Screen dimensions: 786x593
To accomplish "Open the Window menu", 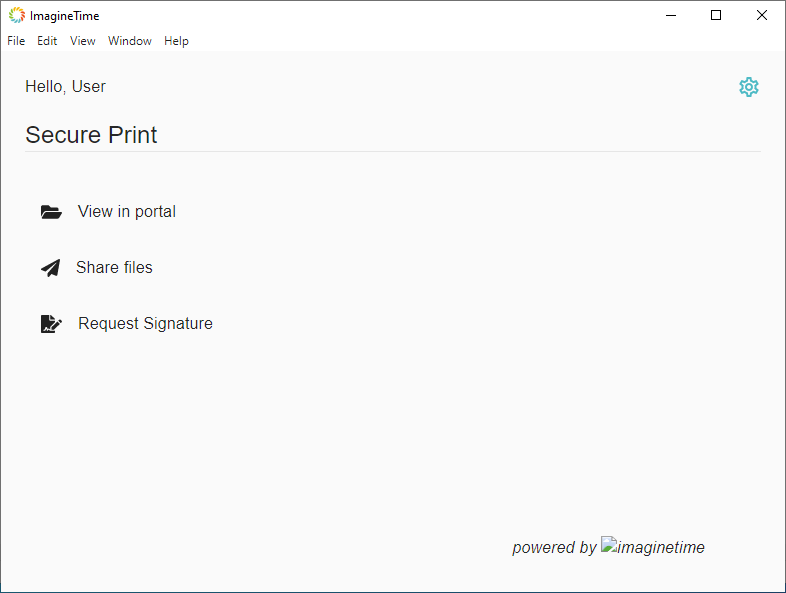I will pyautogui.click(x=130, y=41).
